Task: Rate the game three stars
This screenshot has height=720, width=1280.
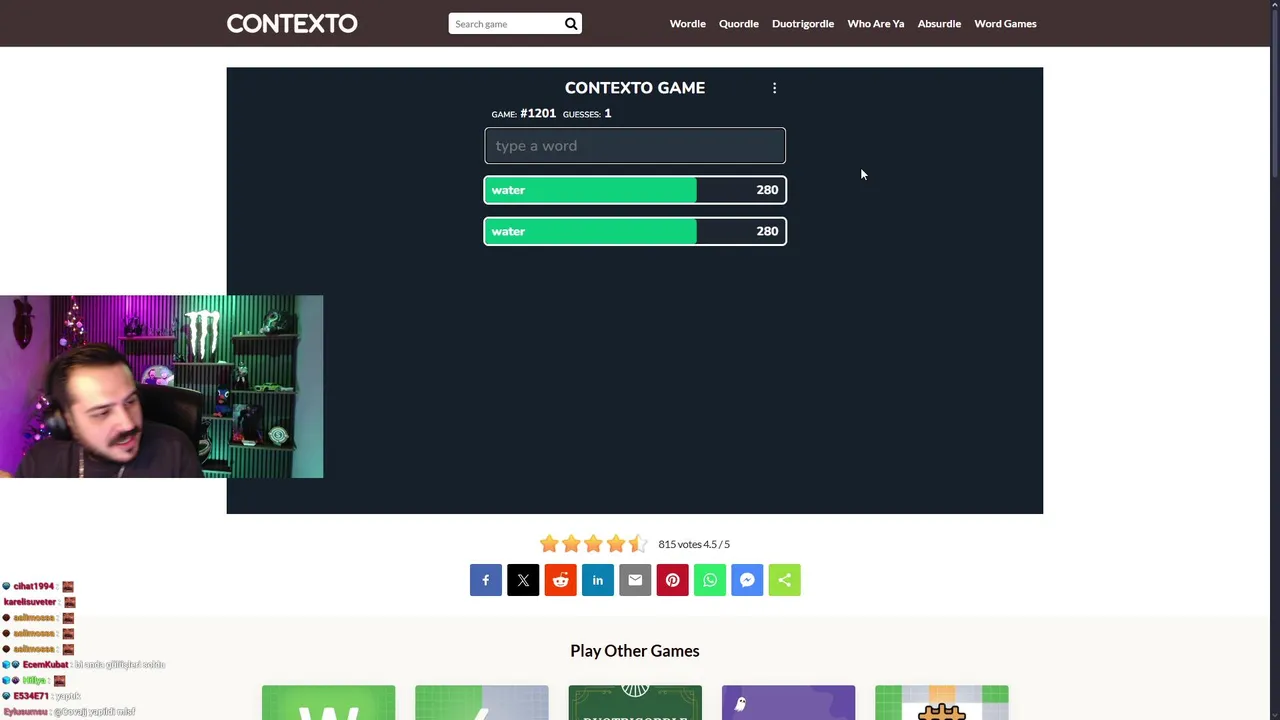Action: (x=593, y=544)
